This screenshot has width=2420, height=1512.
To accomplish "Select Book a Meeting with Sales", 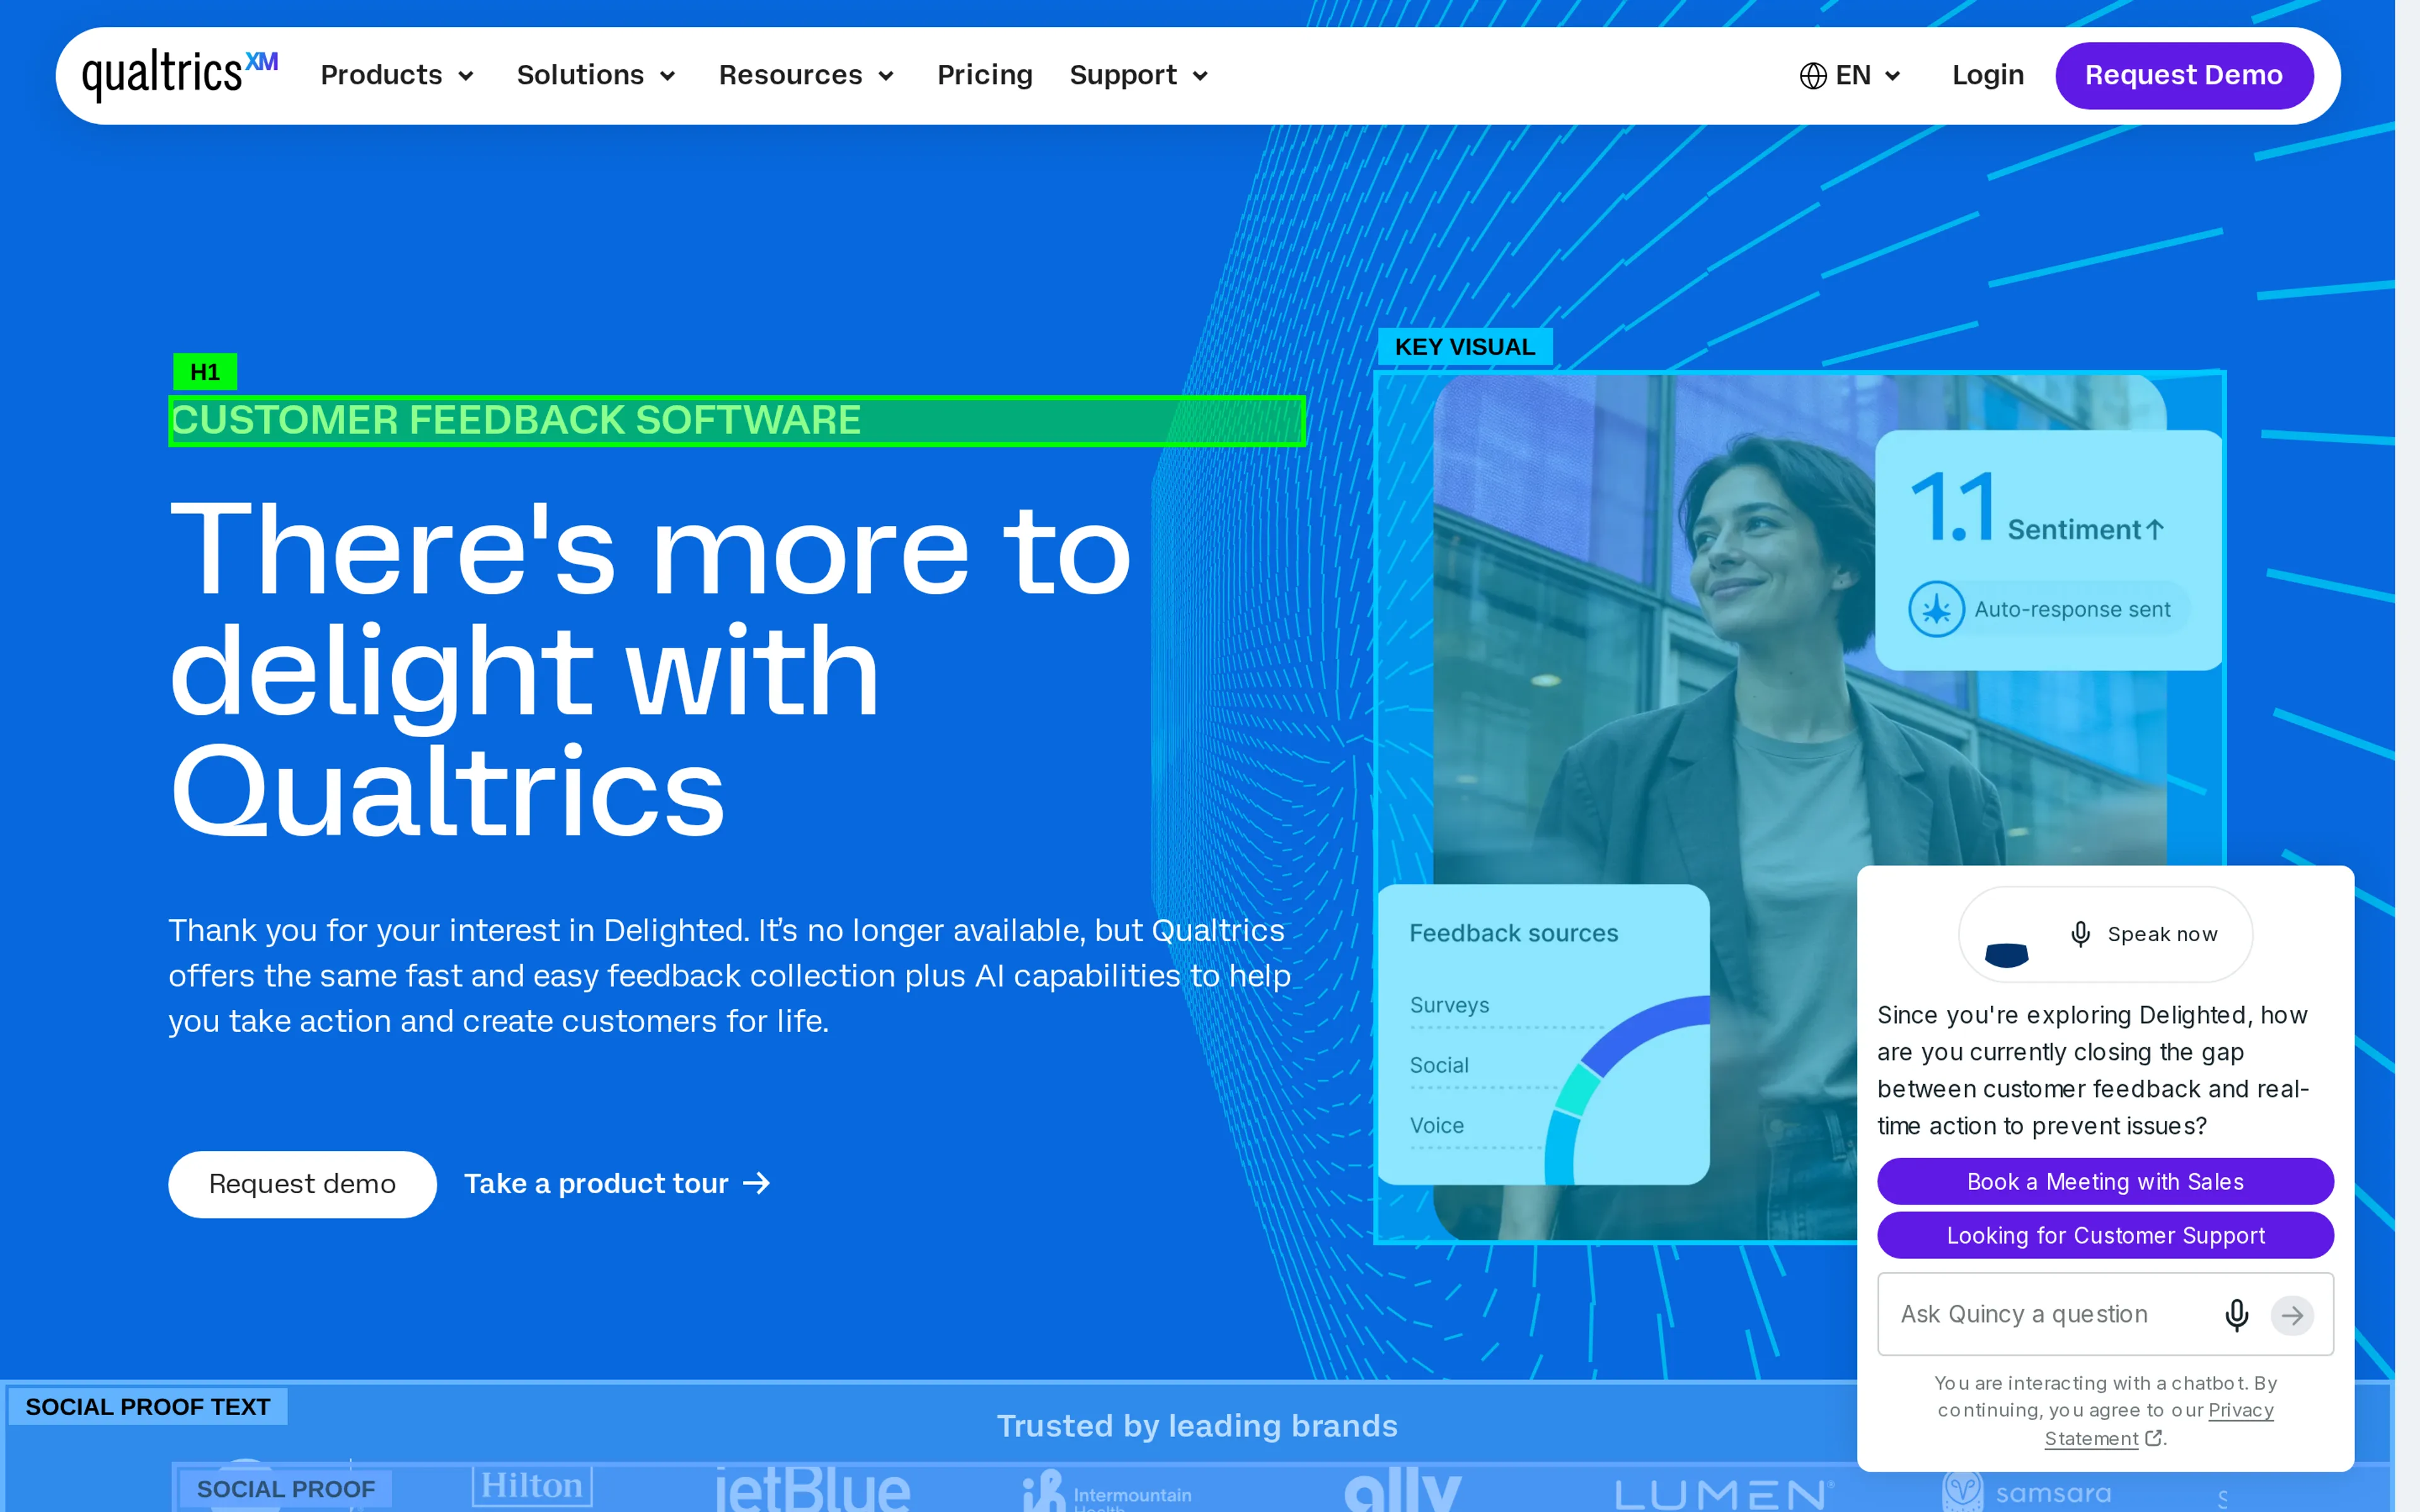I will tap(2105, 1181).
